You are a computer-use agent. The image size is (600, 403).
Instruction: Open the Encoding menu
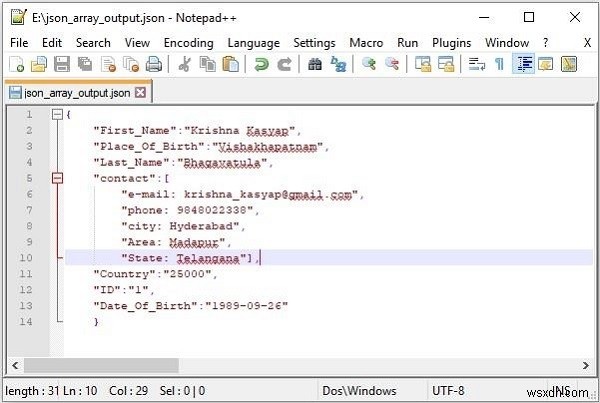click(x=189, y=43)
